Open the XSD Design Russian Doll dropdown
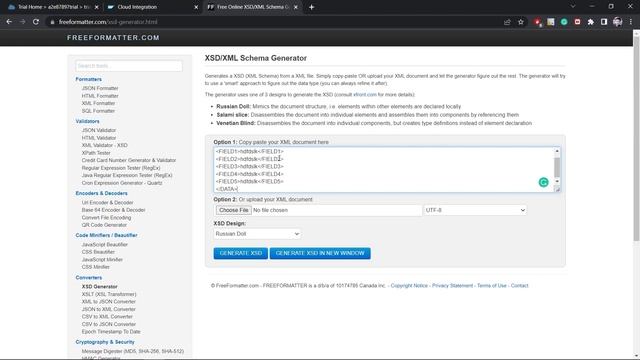 257,234
